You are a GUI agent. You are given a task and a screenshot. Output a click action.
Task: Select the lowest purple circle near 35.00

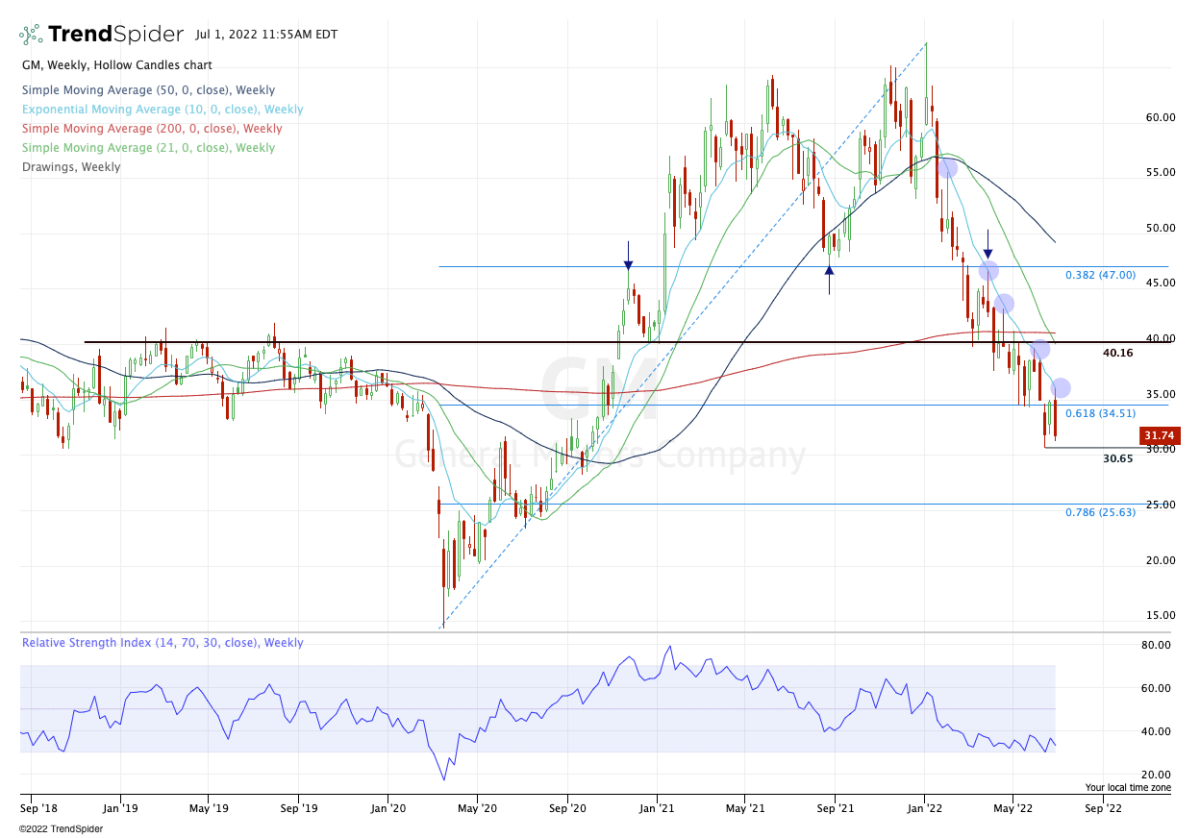[x=1061, y=388]
